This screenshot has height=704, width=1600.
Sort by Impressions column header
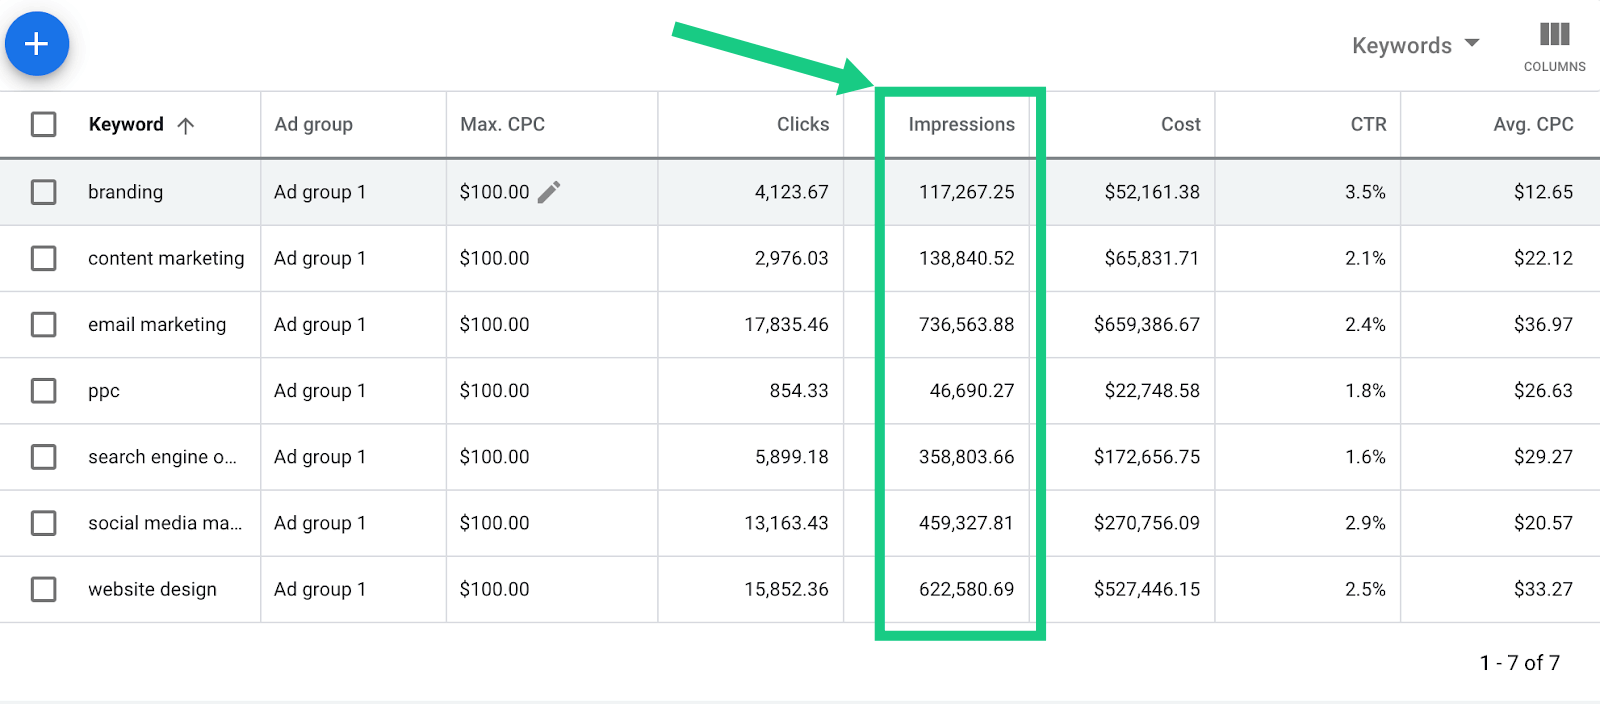pos(961,124)
